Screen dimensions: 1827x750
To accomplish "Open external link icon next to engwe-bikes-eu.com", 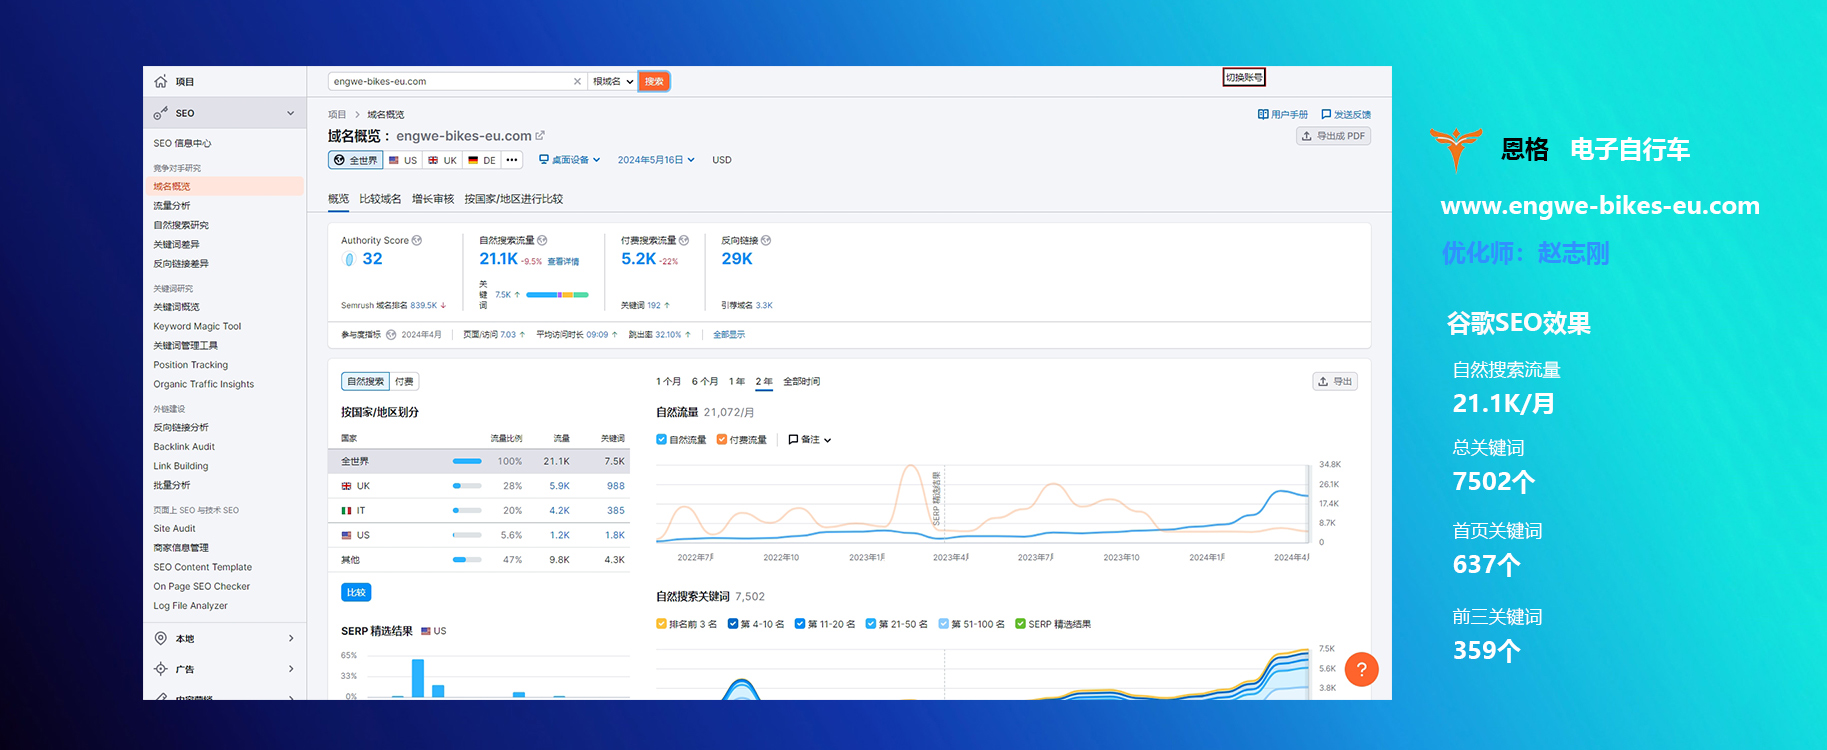I will tap(541, 136).
